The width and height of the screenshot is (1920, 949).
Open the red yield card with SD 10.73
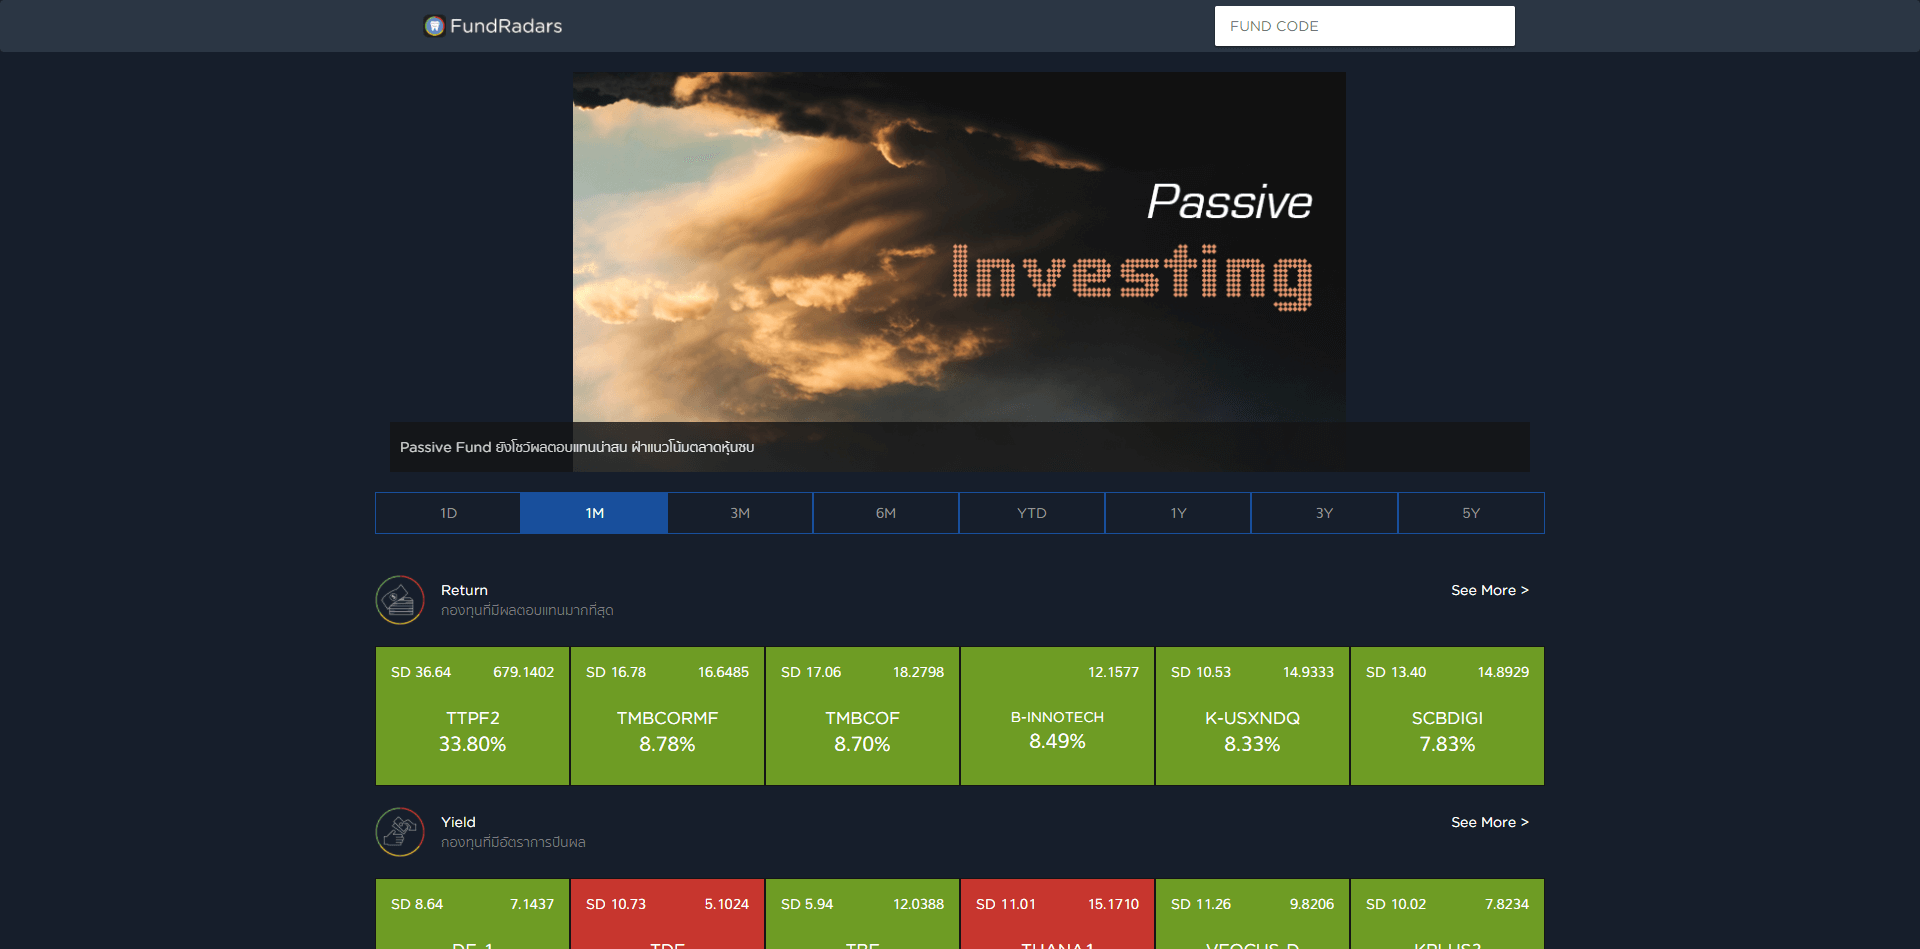click(x=667, y=914)
